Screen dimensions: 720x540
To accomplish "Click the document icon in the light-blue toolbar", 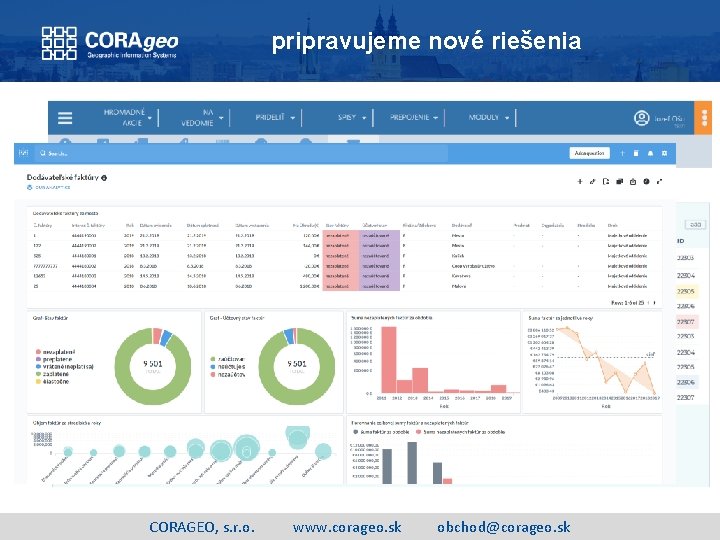I will pyautogui.click(x=636, y=153).
